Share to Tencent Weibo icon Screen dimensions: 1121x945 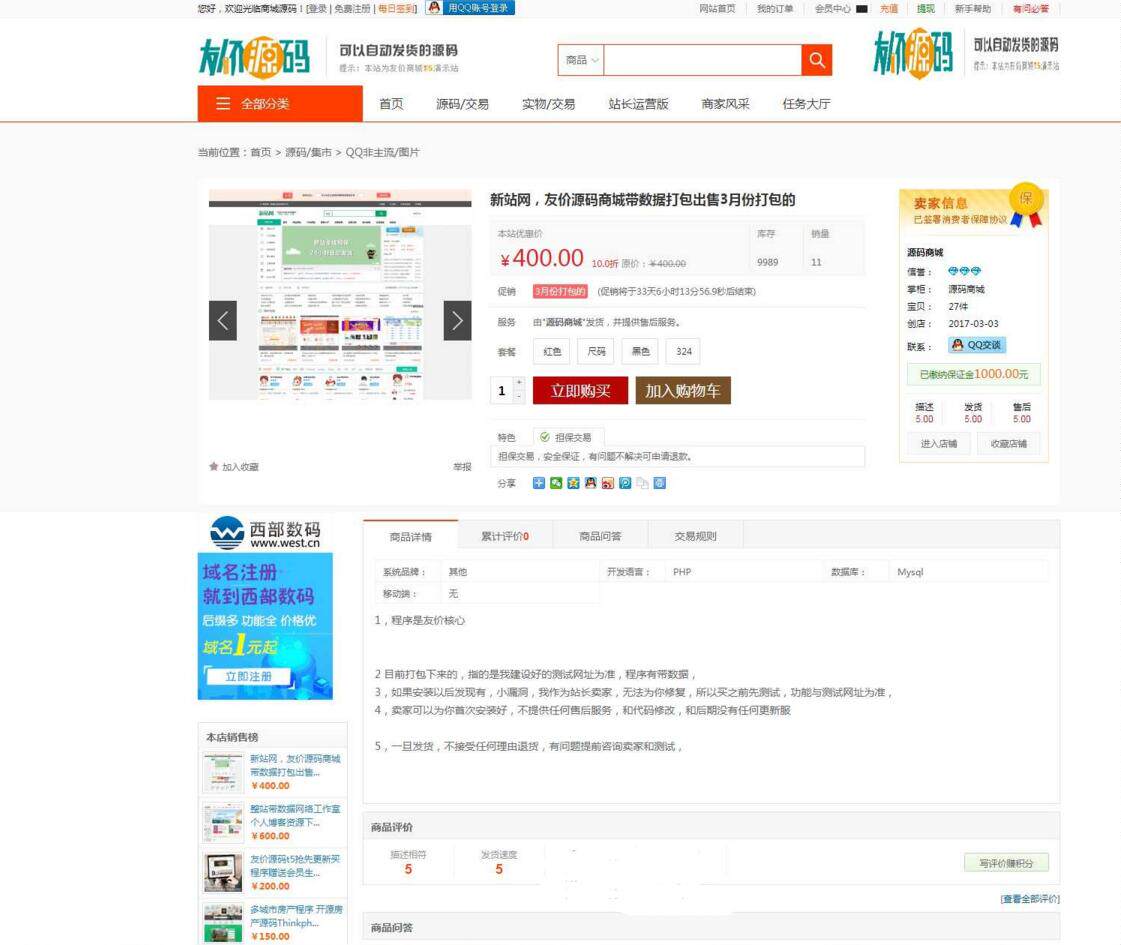coord(625,483)
